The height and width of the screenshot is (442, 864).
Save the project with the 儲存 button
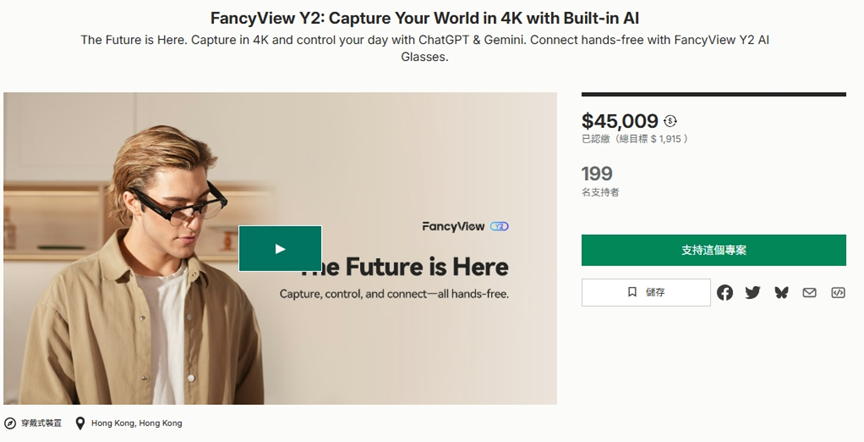coord(646,292)
